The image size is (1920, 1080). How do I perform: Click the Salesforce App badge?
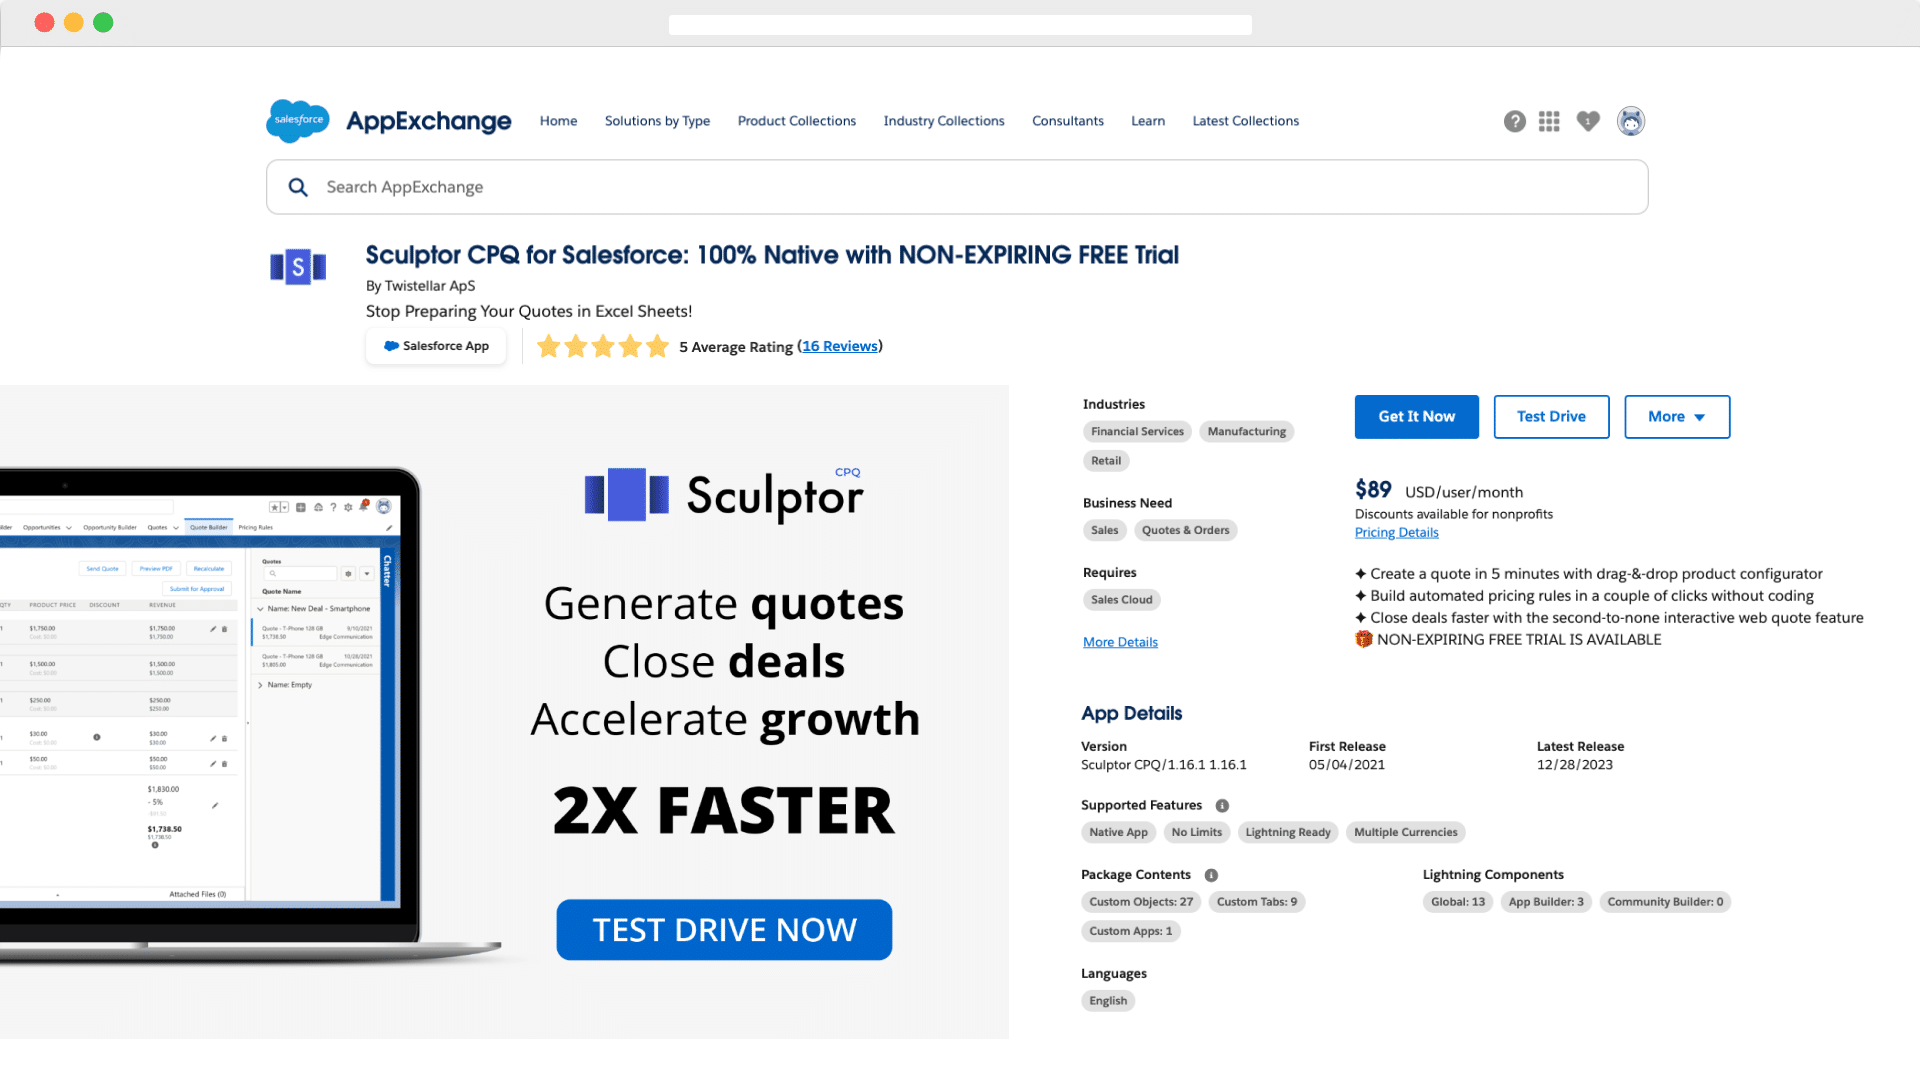tap(435, 346)
